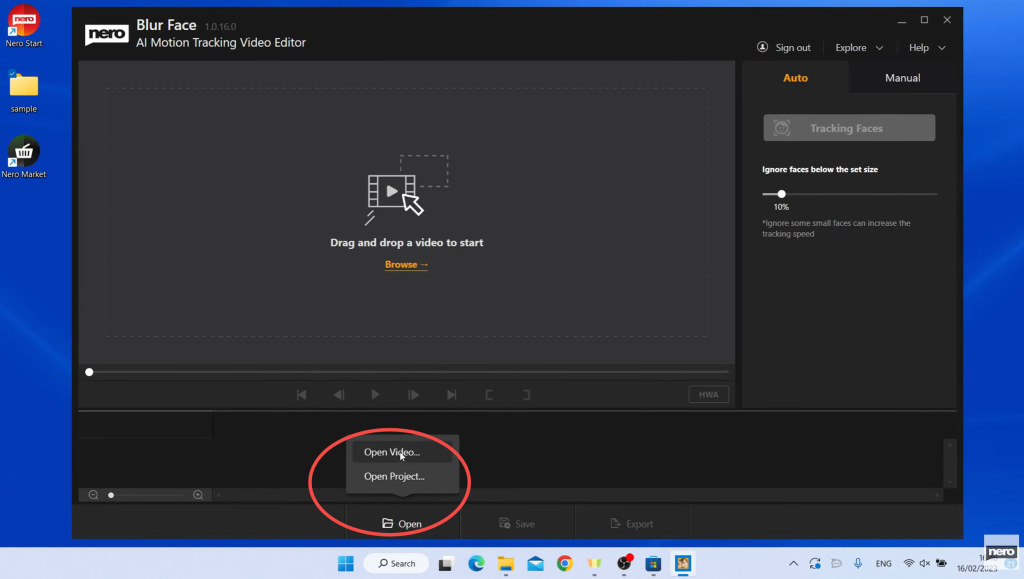Choose Open Video... from the popup menu
The width and height of the screenshot is (1024, 579).
[x=392, y=452]
